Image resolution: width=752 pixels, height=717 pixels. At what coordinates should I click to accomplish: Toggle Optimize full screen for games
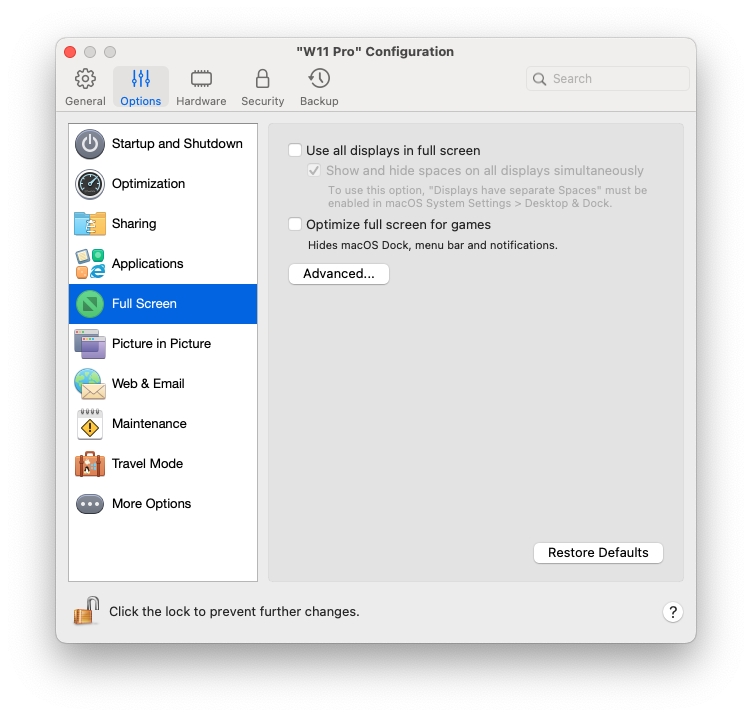(x=295, y=225)
